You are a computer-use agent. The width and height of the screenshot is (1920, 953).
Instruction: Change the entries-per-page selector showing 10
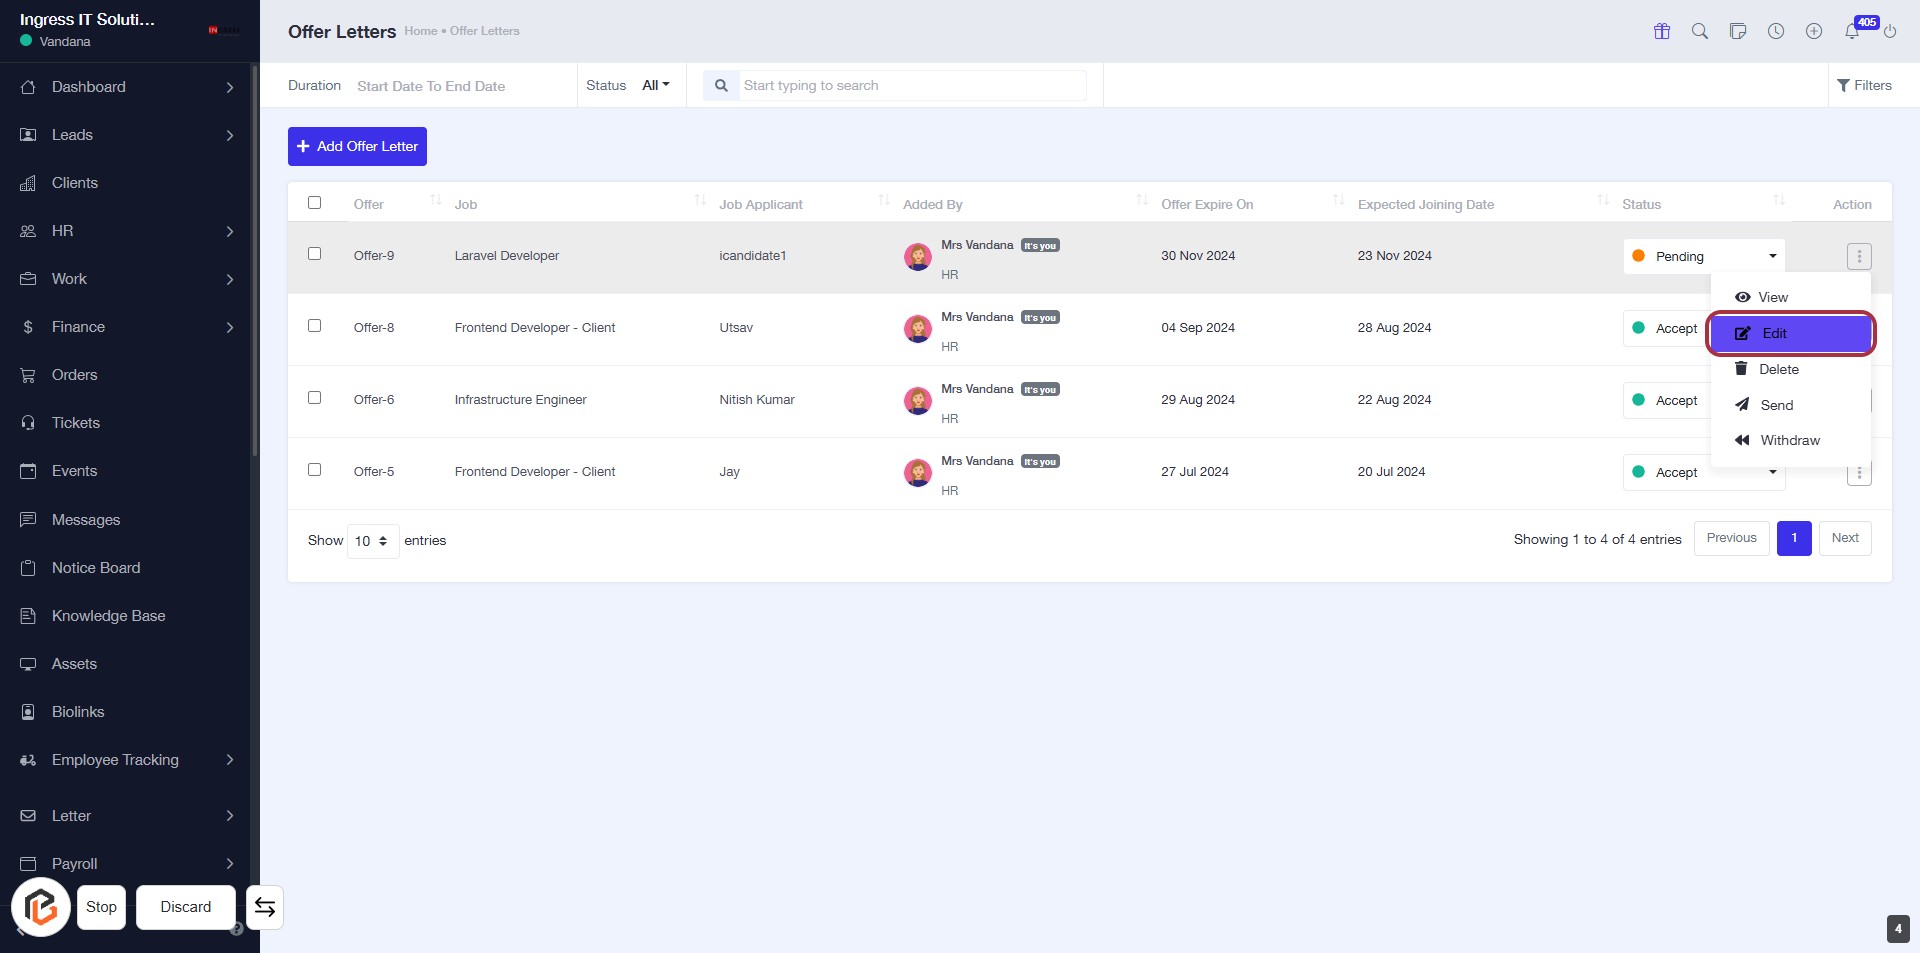pyautogui.click(x=372, y=541)
